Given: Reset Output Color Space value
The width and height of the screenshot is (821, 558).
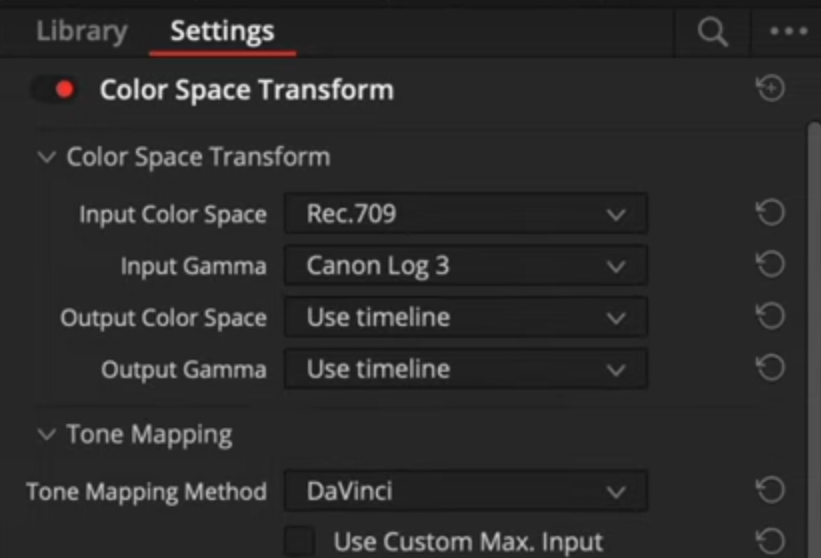Looking at the screenshot, I should tap(770, 317).
